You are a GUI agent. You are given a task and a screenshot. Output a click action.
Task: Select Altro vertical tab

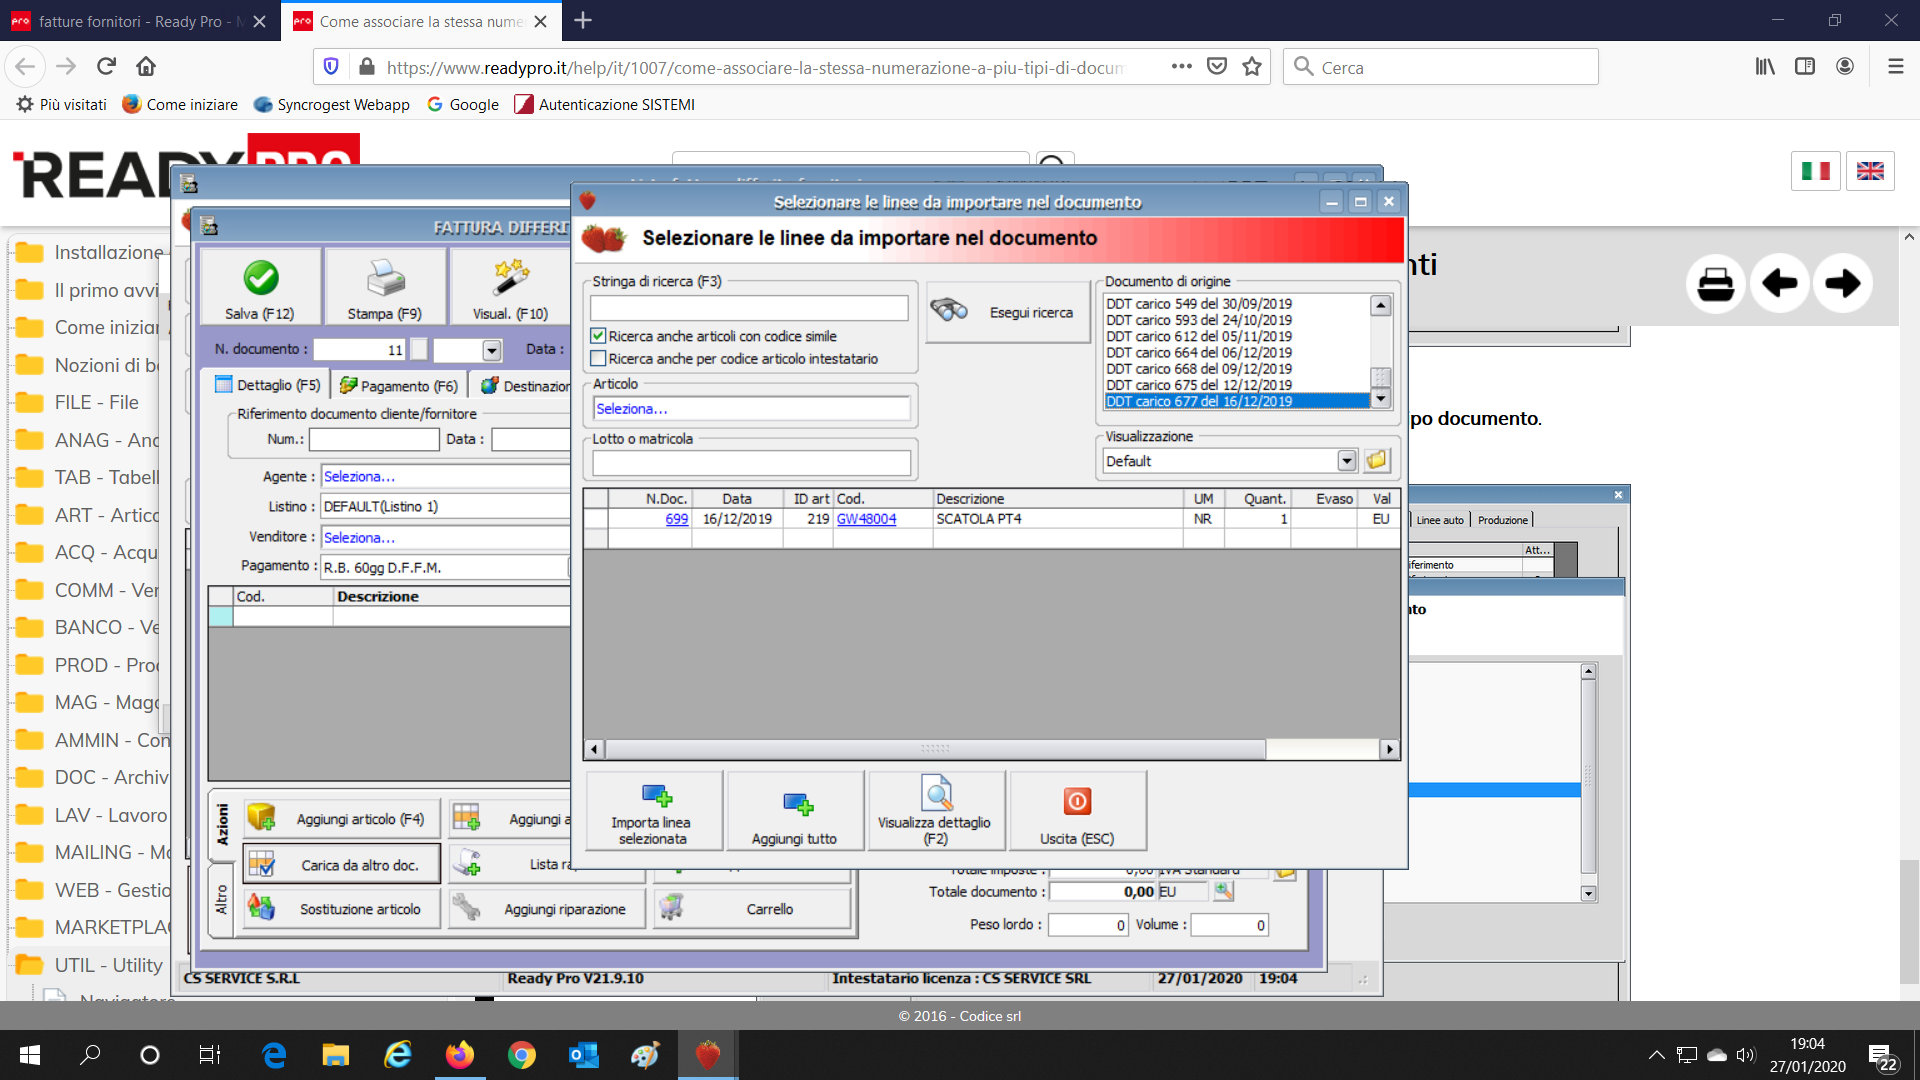(x=222, y=900)
